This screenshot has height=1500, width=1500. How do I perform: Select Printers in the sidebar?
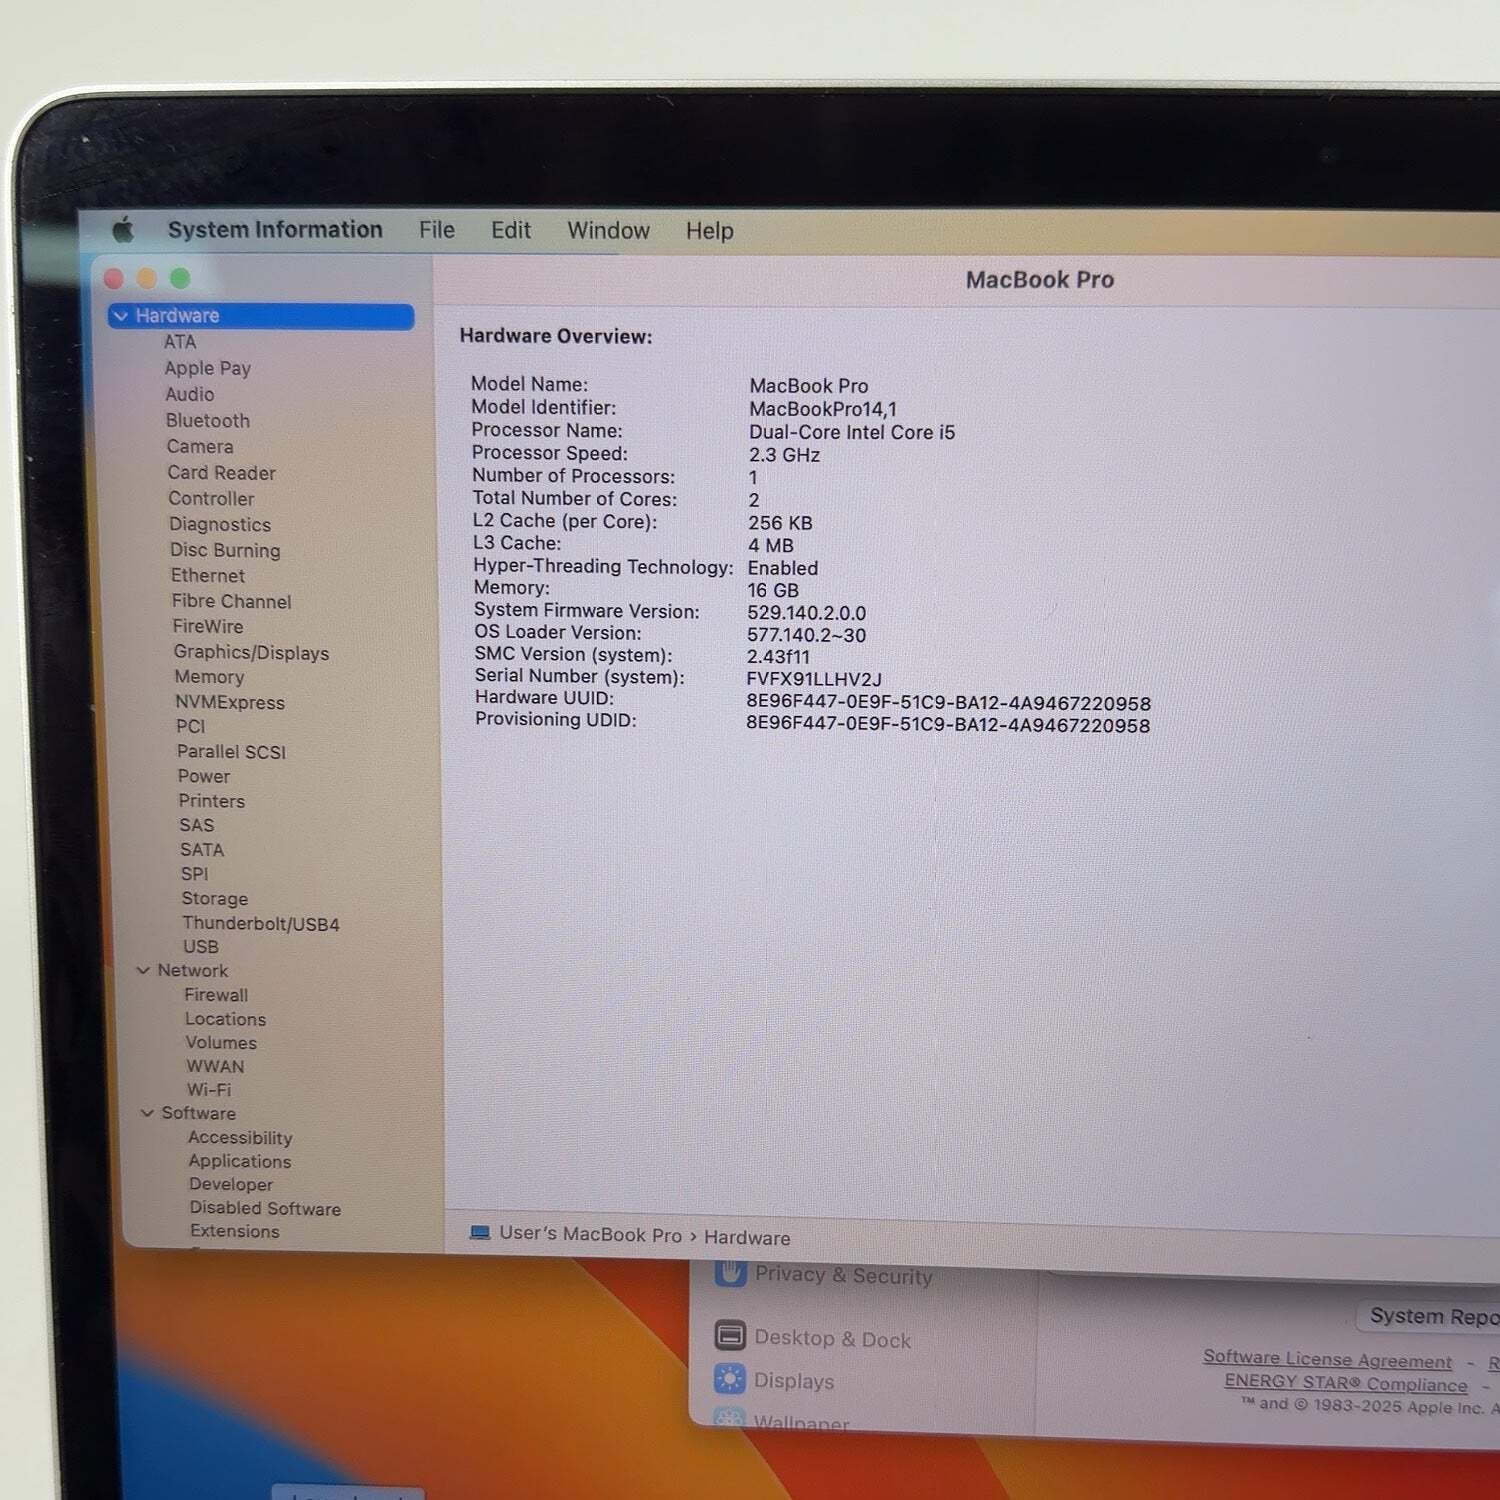(x=211, y=801)
